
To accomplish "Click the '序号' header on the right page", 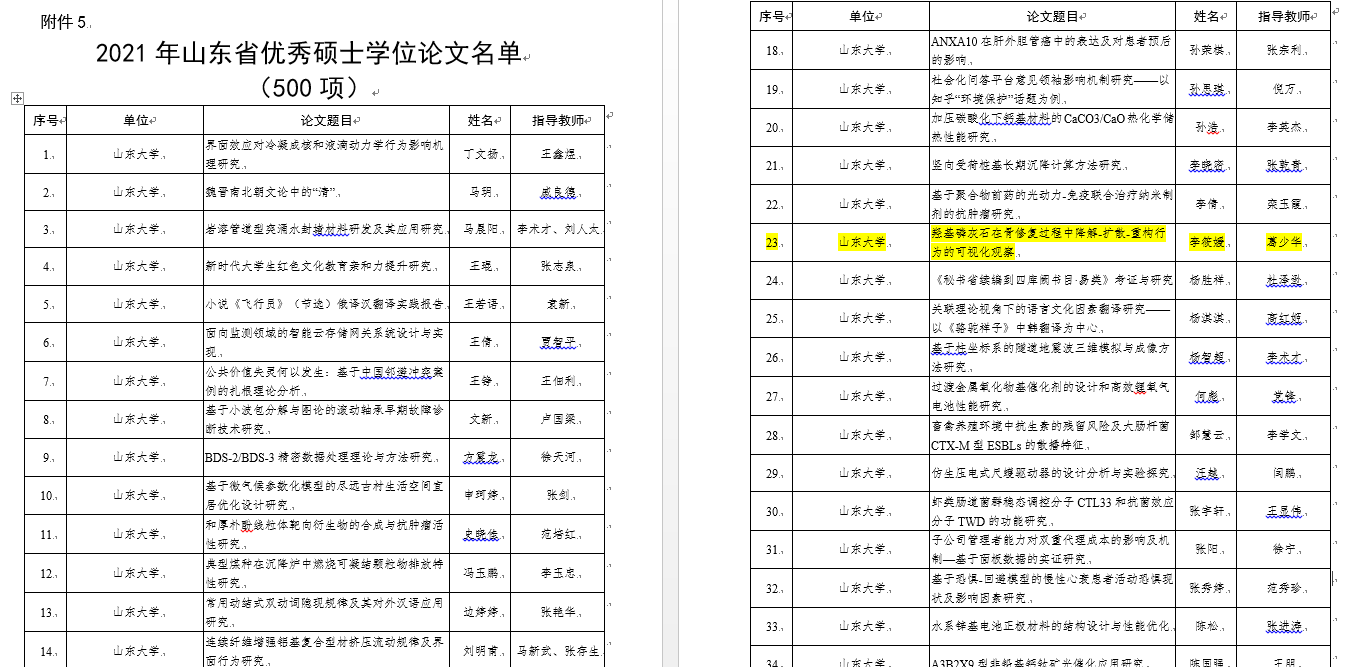I will pyautogui.click(x=772, y=16).
